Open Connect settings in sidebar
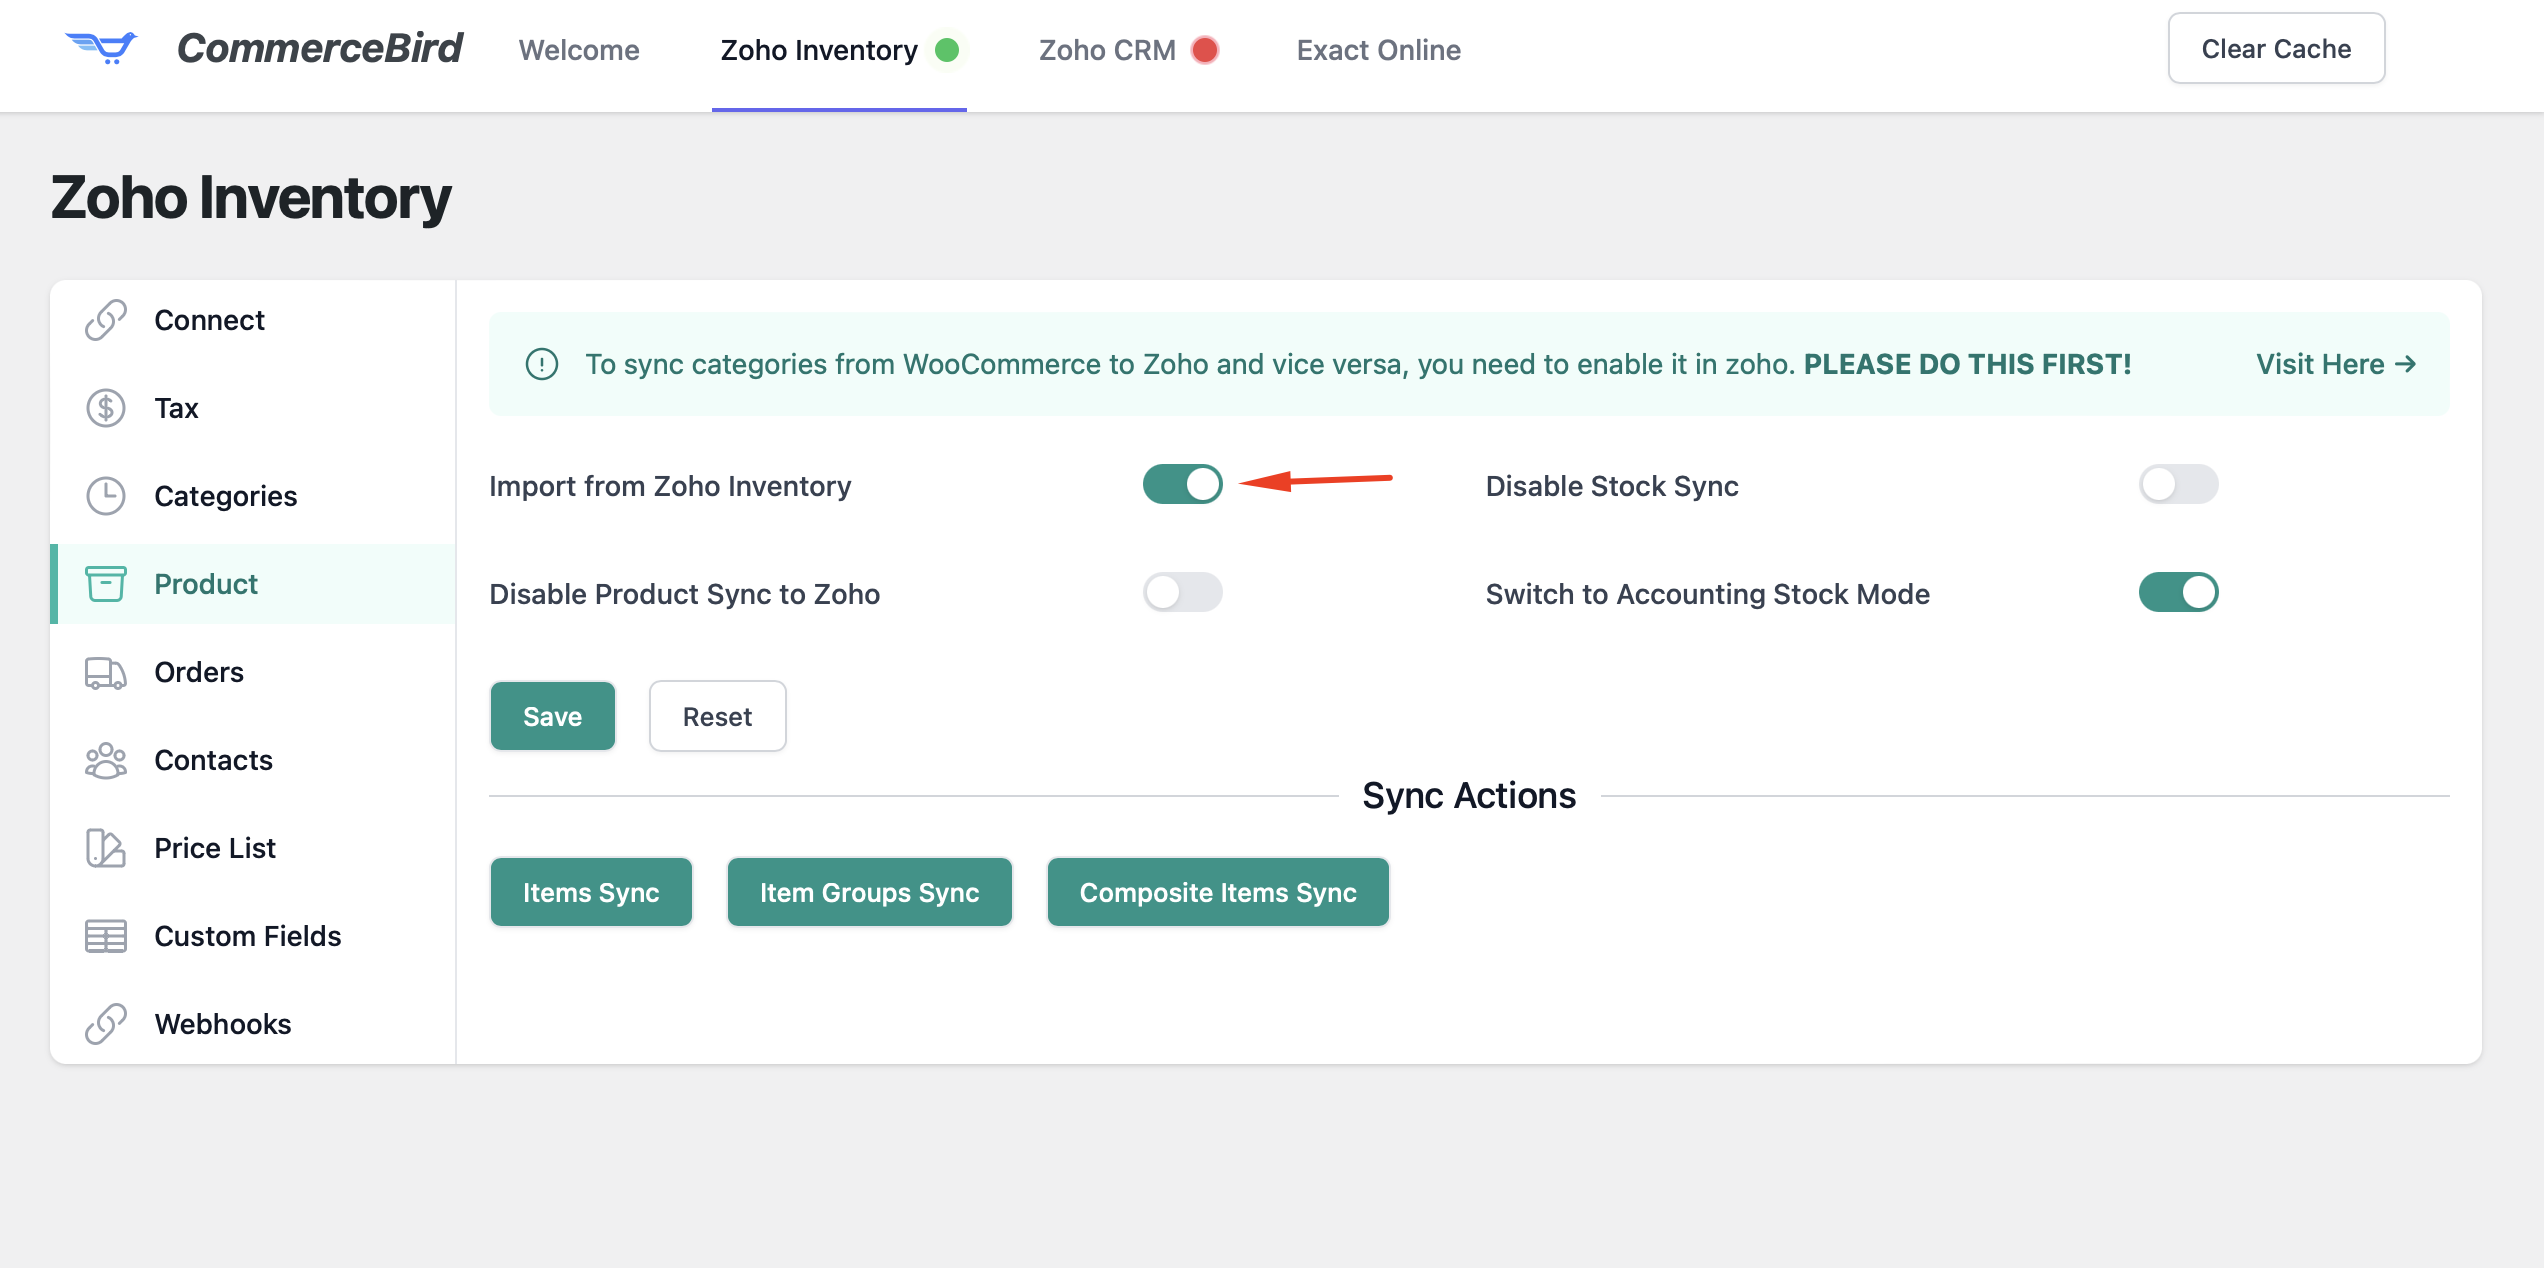 coord(253,320)
